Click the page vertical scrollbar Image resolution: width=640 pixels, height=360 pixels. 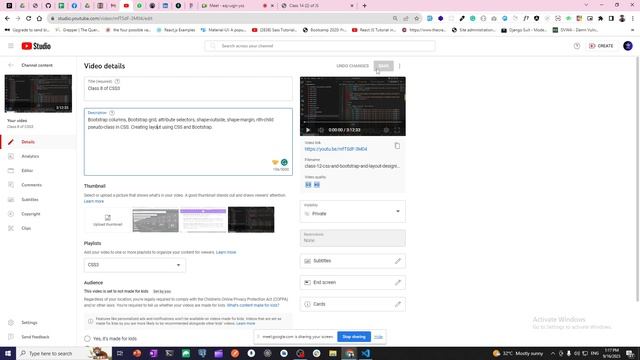coord(638,180)
